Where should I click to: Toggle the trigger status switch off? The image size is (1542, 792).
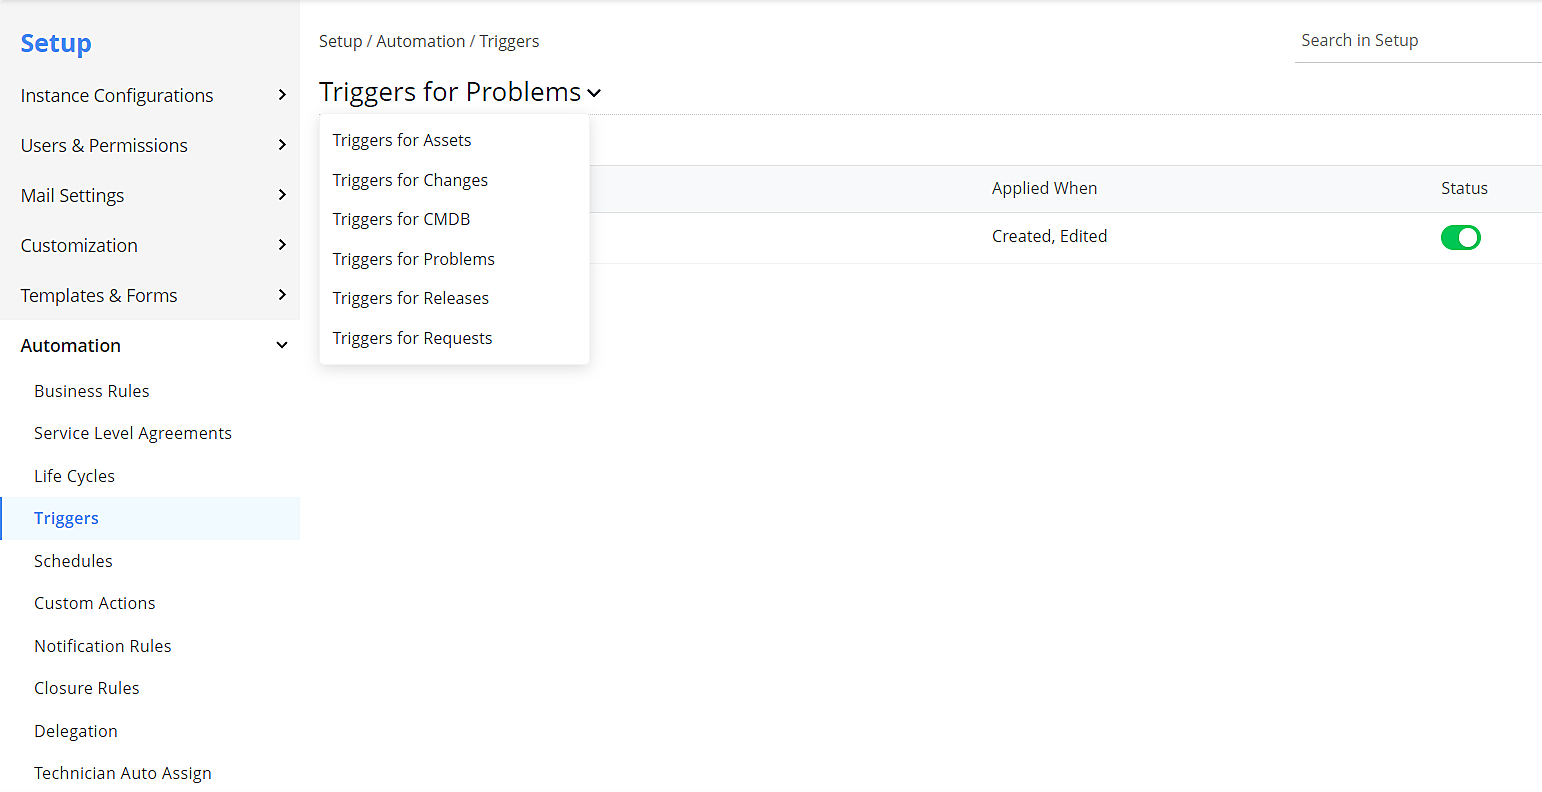pyautogui.click(x=1460, y=237)
